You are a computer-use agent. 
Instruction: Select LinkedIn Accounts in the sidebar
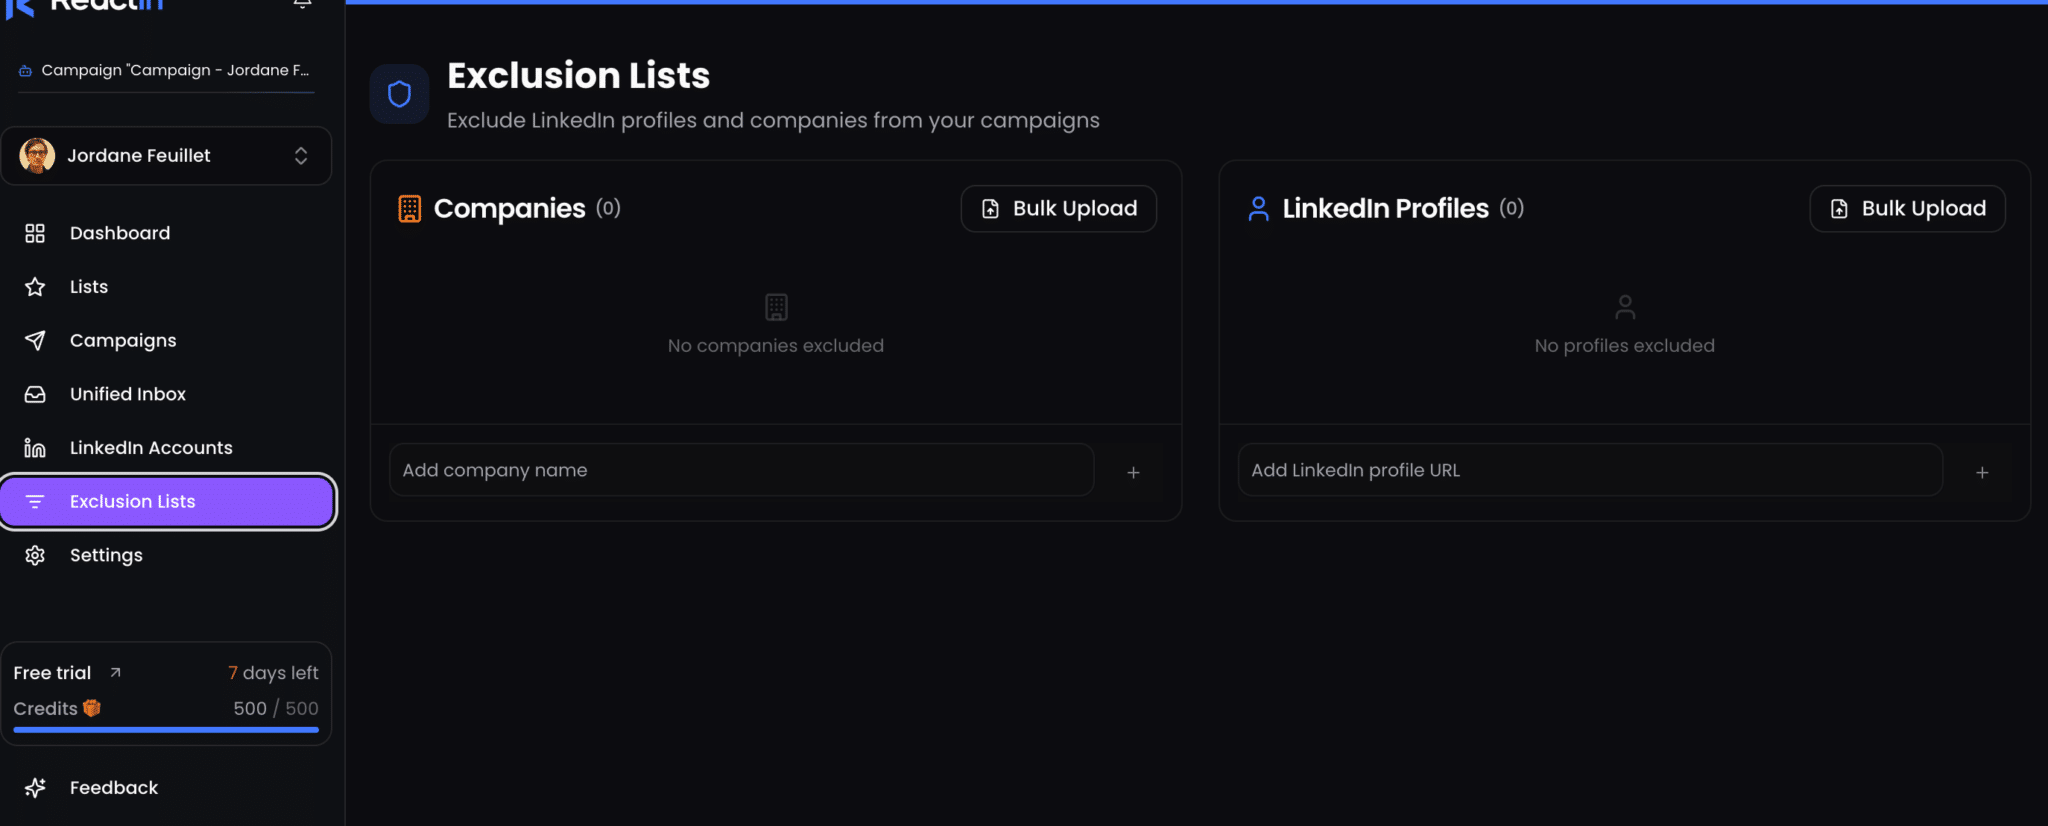tap(151, 448)
